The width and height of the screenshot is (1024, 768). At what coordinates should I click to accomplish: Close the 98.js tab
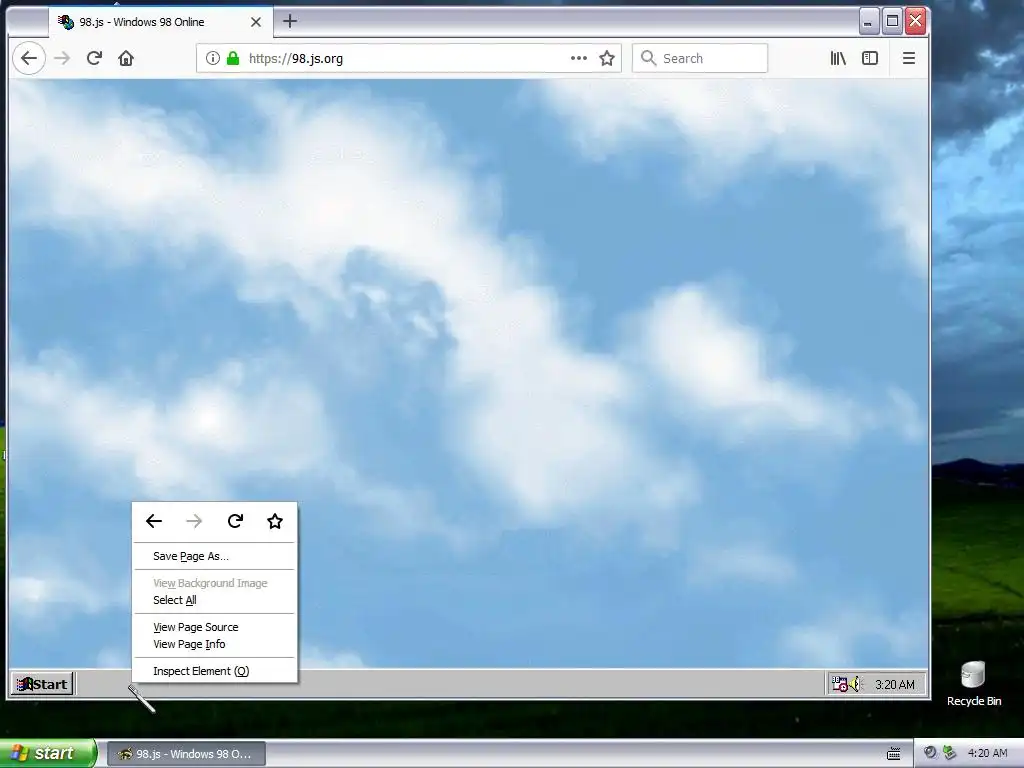tap(256, 22)
